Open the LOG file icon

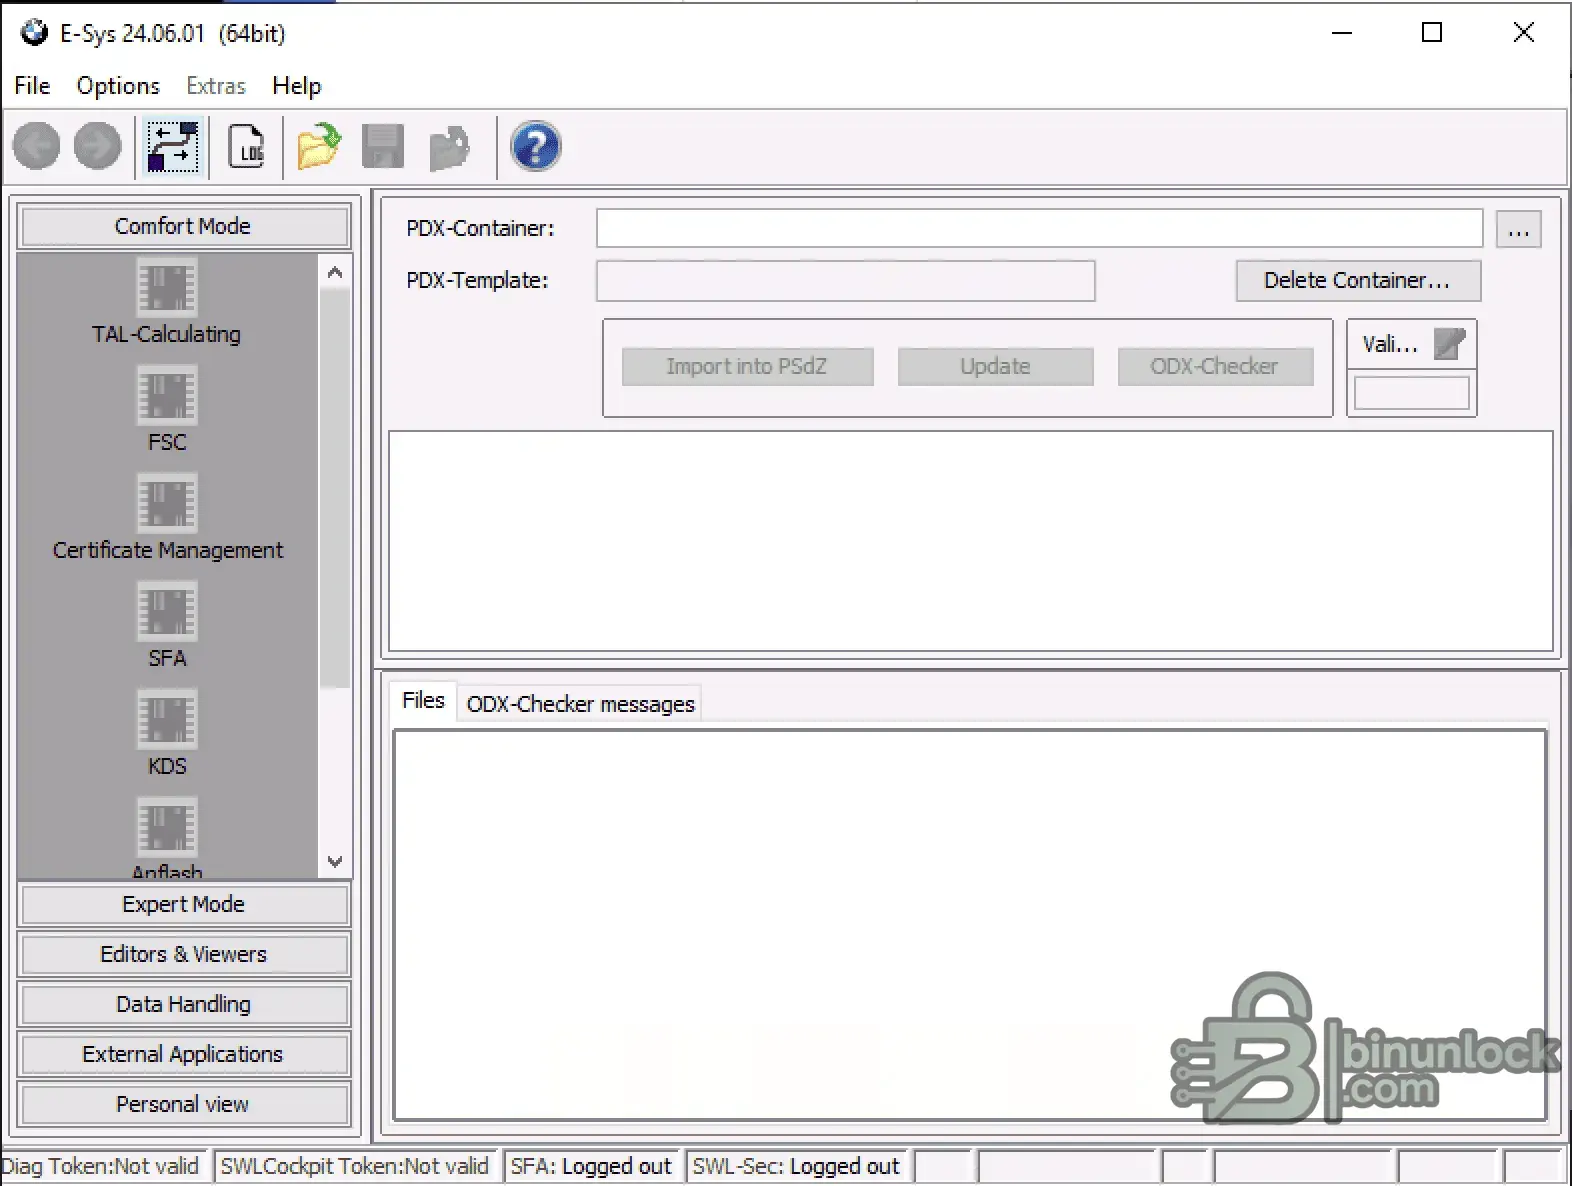[x=247, y=146]
